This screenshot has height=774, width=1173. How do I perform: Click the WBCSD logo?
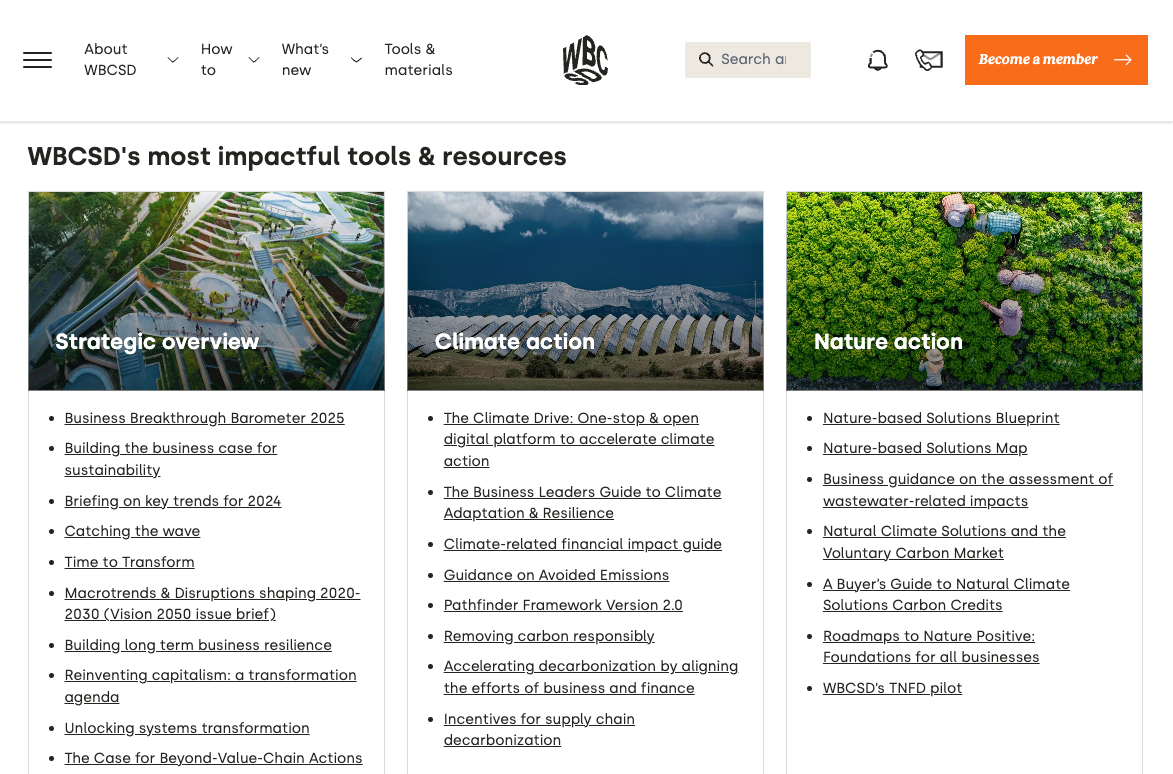point(585,59)
